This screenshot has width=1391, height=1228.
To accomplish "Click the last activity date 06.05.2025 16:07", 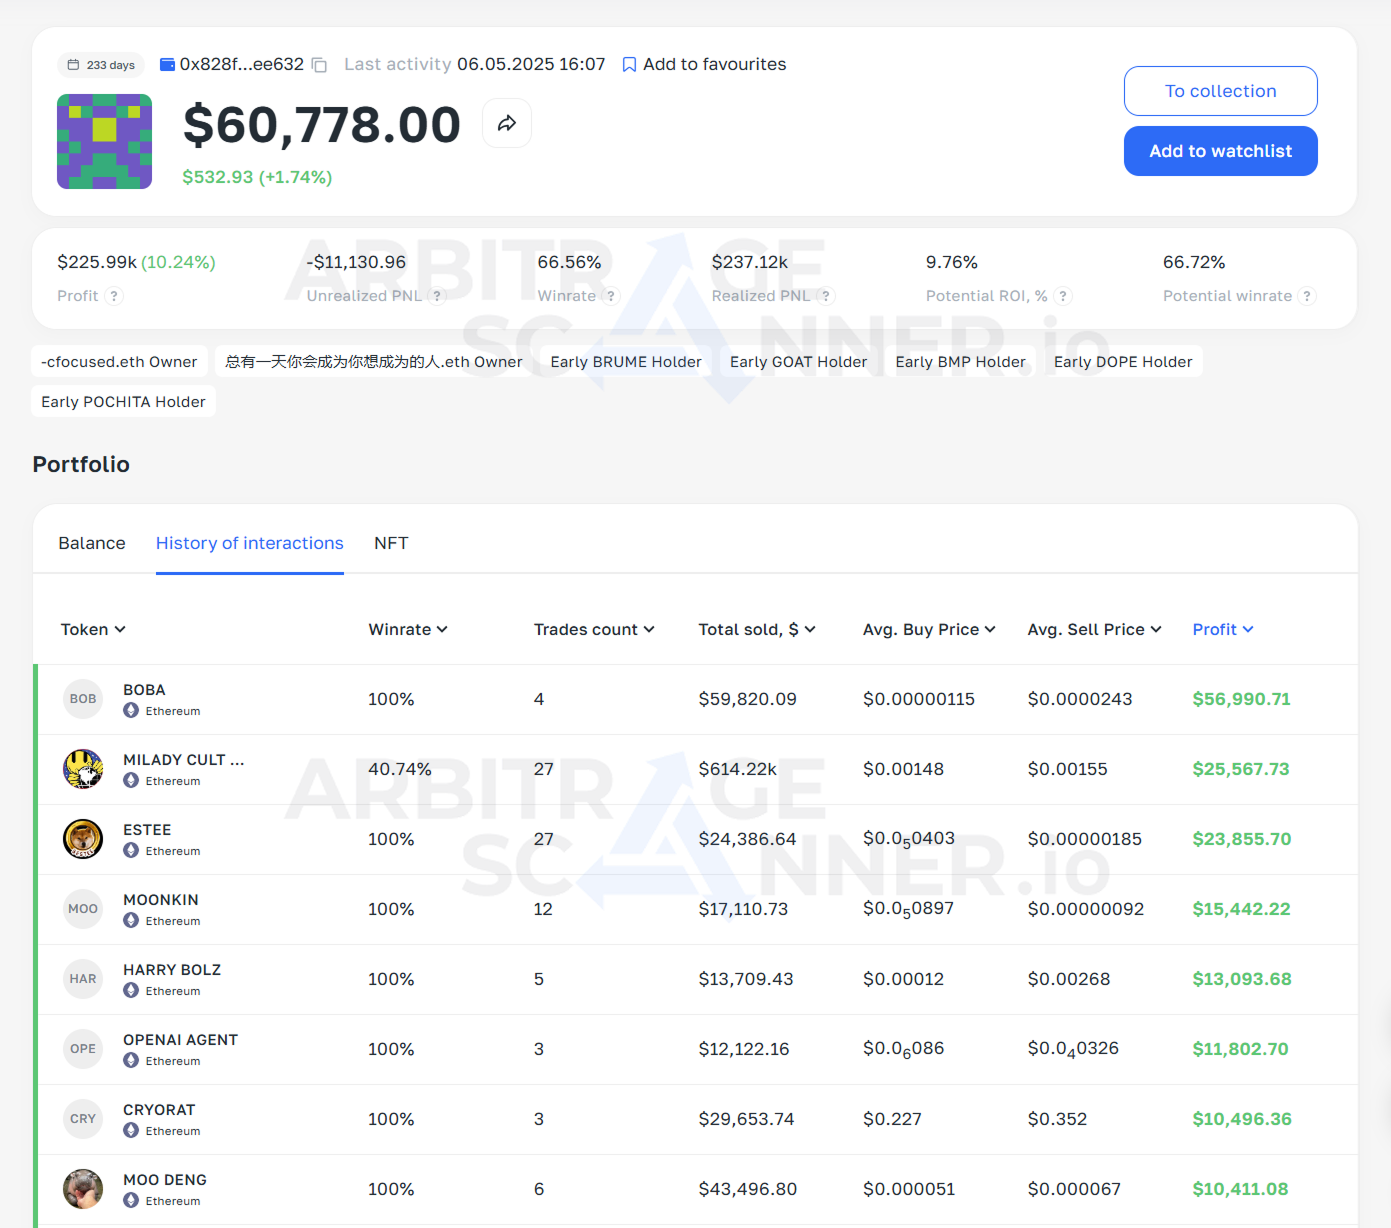I will pyautogui.click(x=531, y=64).
